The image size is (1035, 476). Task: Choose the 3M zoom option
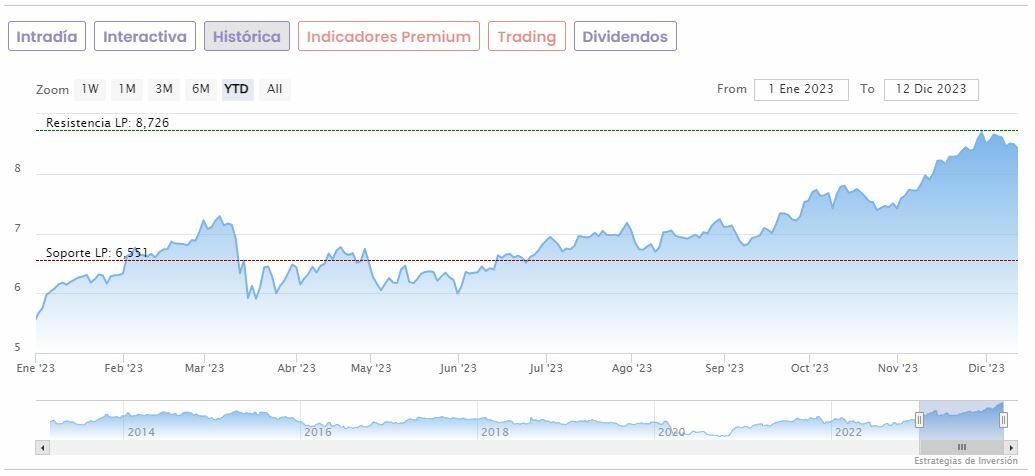pyautogui.click(x=164, y=89)
